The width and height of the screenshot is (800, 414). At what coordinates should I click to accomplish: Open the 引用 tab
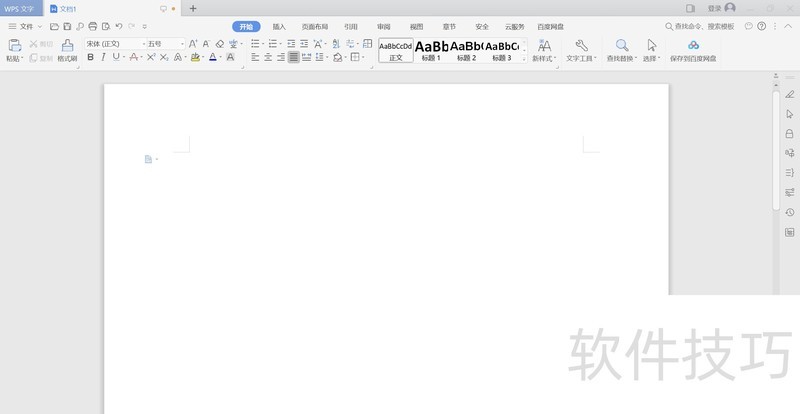pyautogui.click(x=351, y=27)
